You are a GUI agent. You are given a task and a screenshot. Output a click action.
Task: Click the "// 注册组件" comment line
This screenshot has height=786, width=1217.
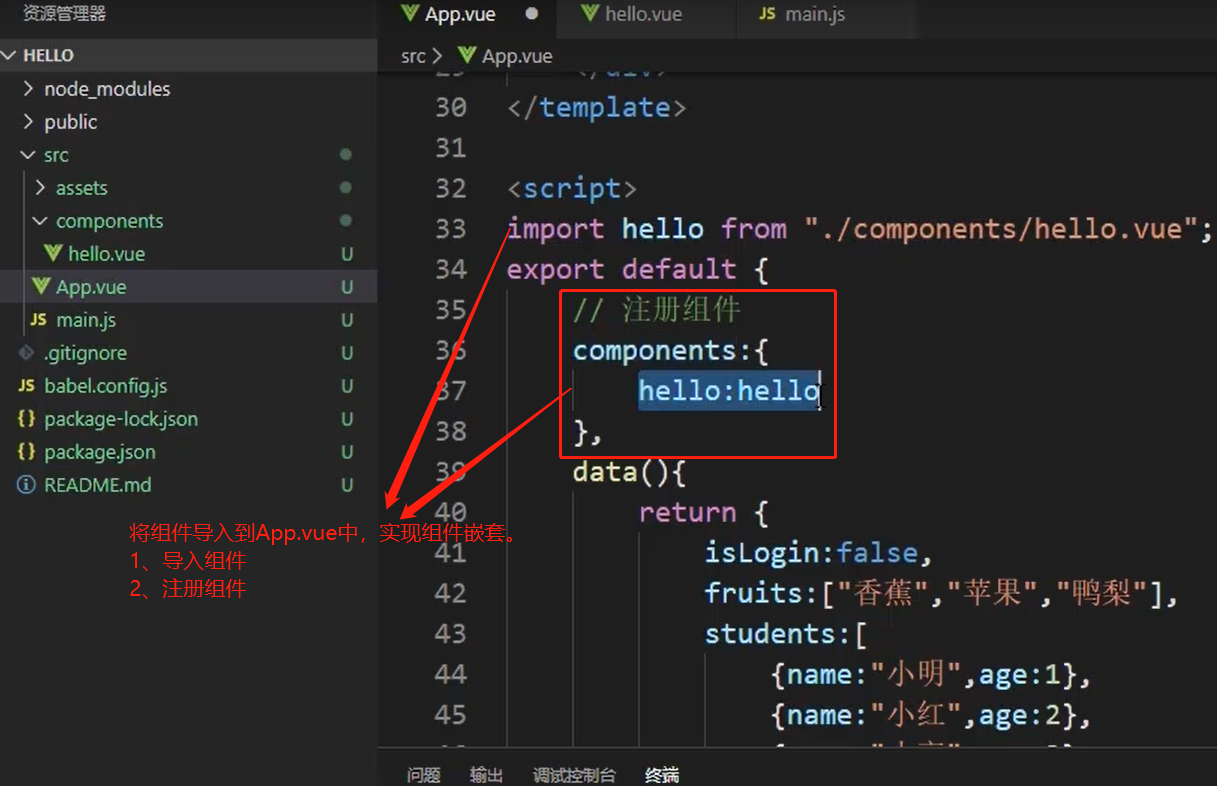656,310
